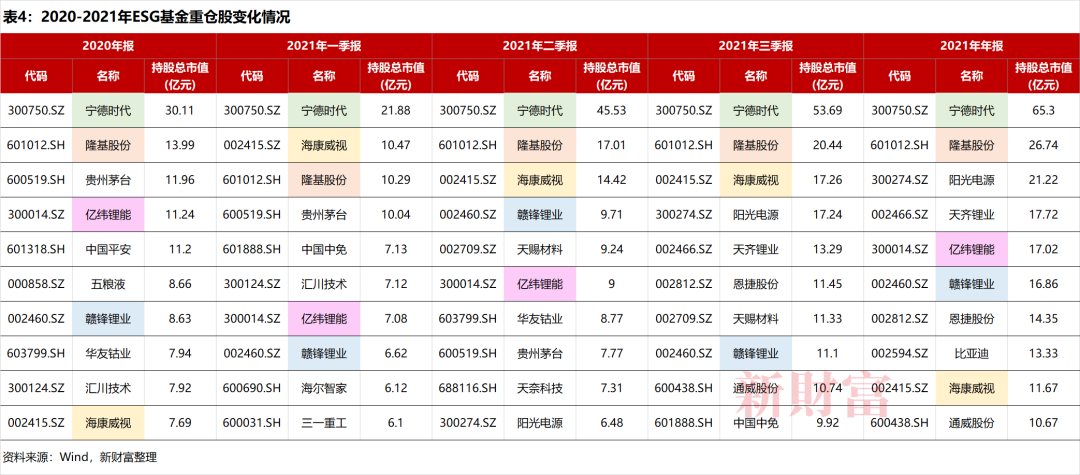This screenshot has height=475, width=1080.
Task: Select the holding value 8.63
Action: (180, 319)
